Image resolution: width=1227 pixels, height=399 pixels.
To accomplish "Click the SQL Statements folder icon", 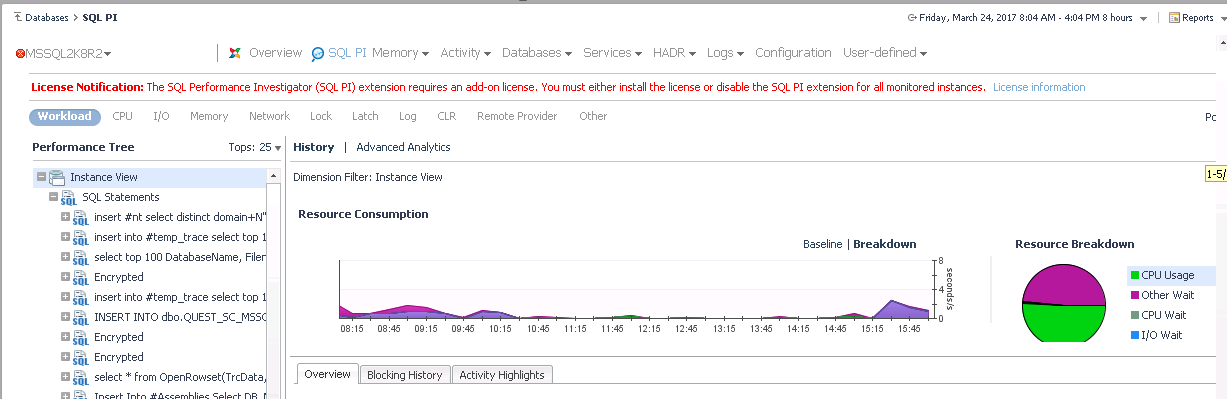I will [x=69, y=198].
